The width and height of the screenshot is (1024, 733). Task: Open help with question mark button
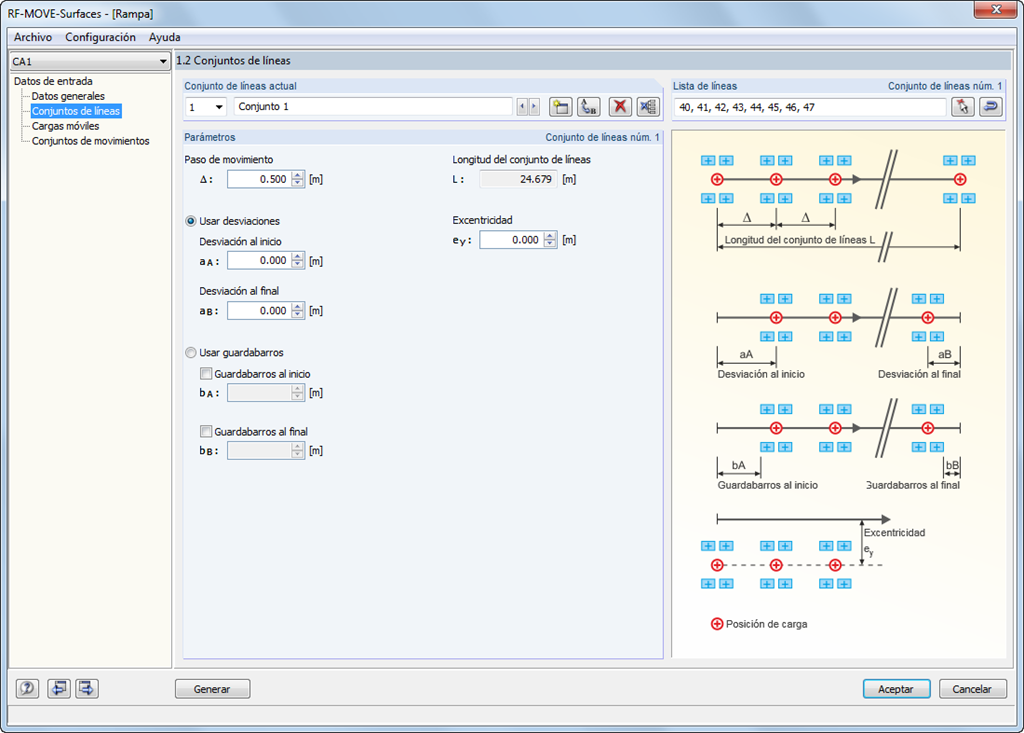pyautogui.click(x=27, y=689)
